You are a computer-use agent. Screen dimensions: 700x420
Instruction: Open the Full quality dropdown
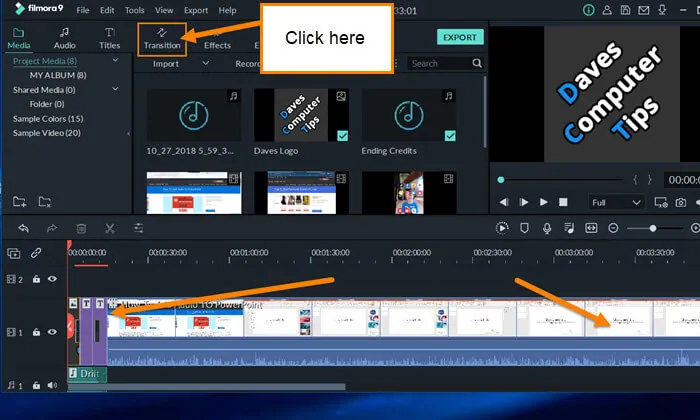pos(616,203)
